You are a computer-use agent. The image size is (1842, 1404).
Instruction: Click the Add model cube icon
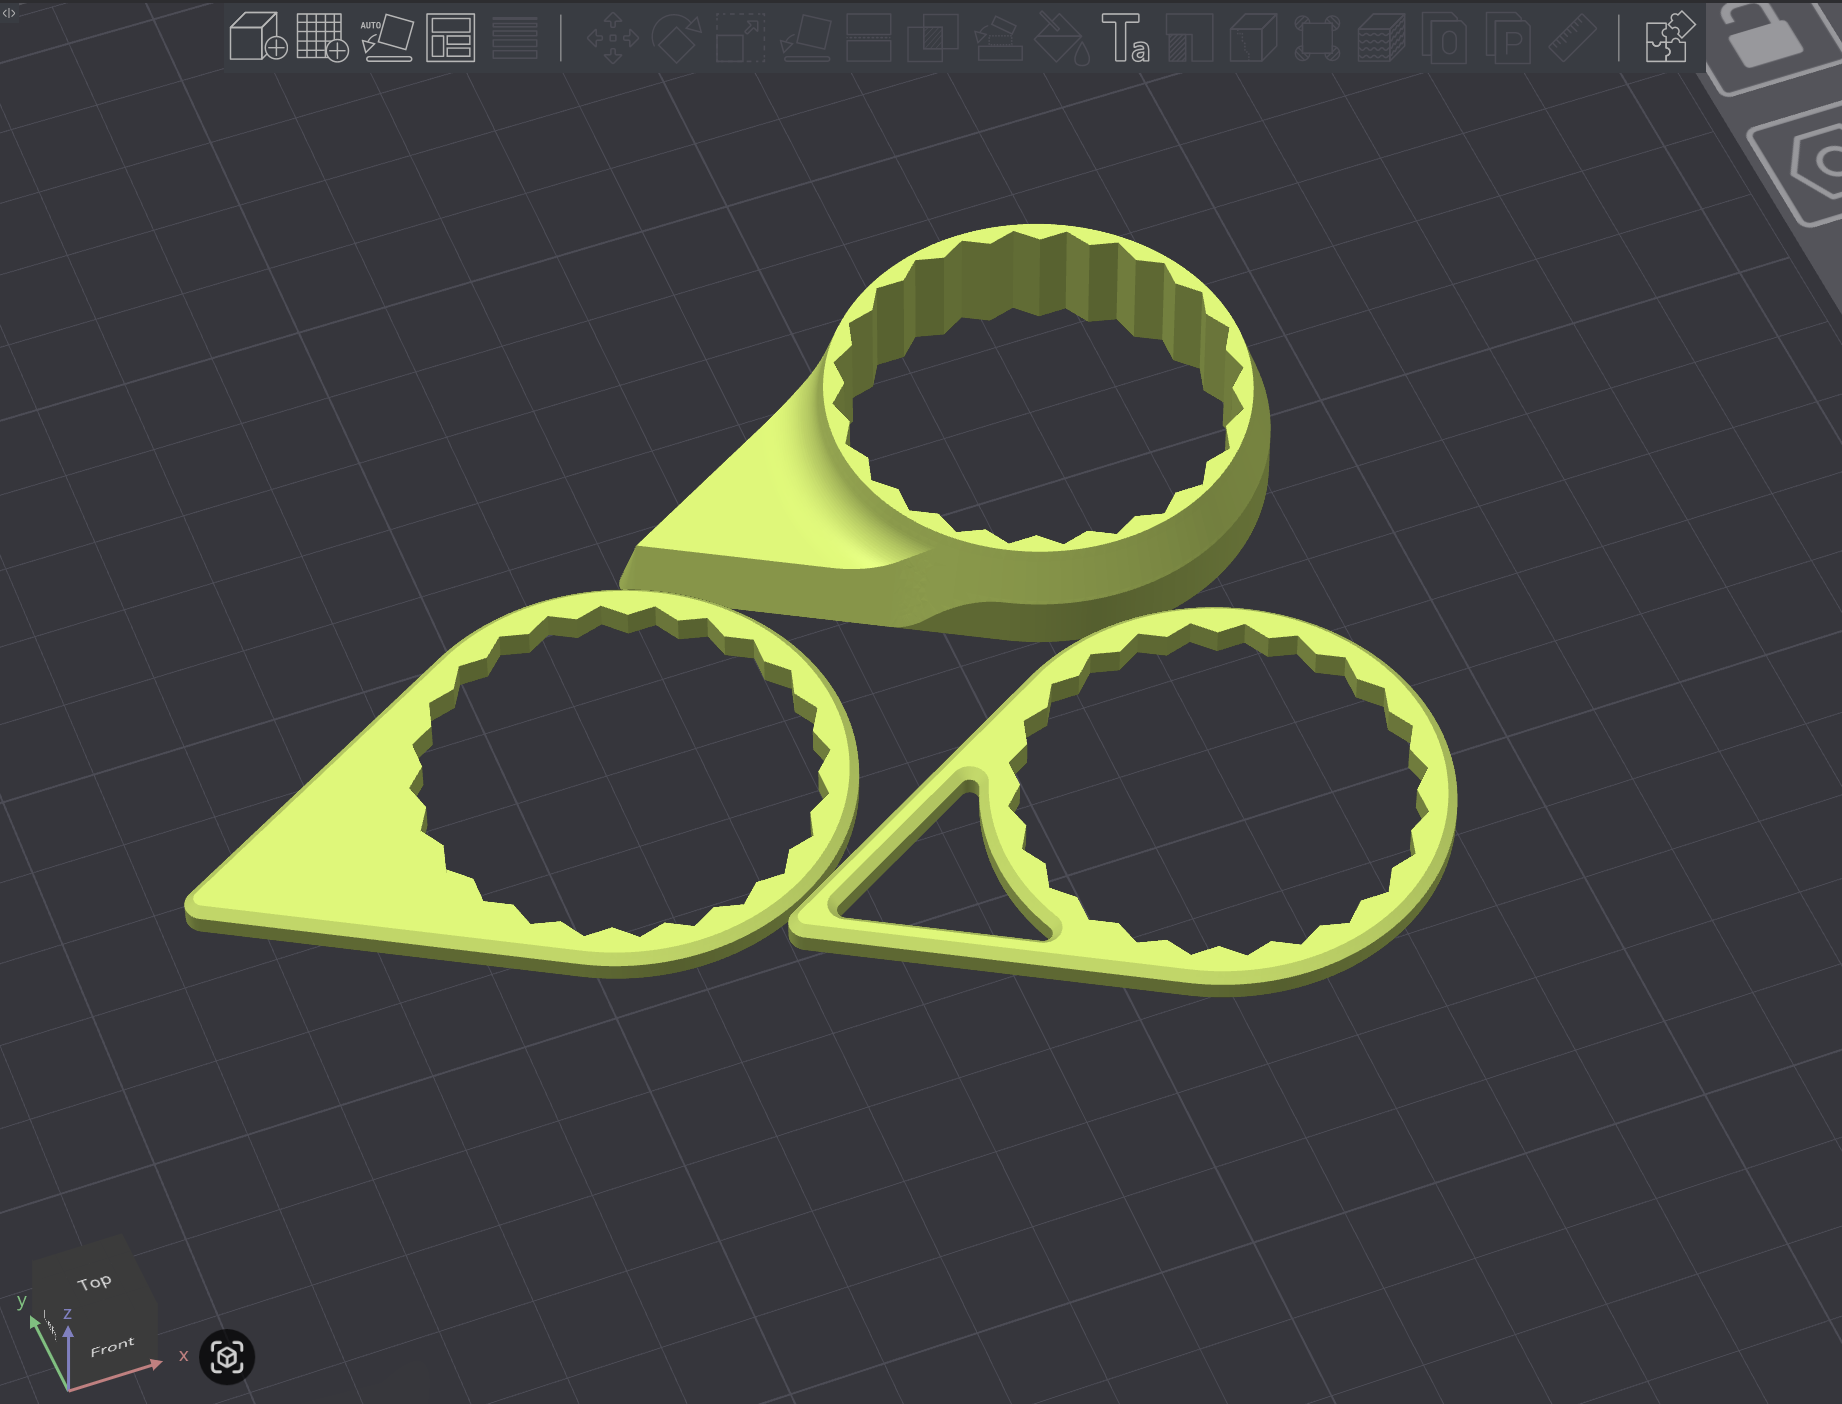click(x=257, y=38)
